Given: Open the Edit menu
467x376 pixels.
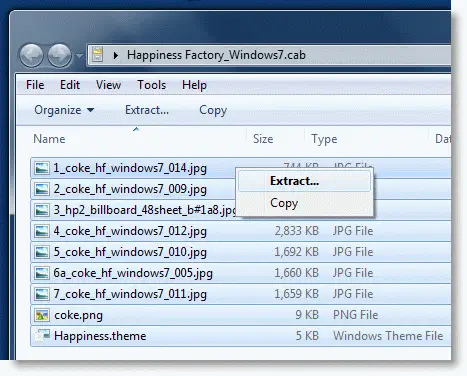Looking at the screenshot, I should pos(70,85).
